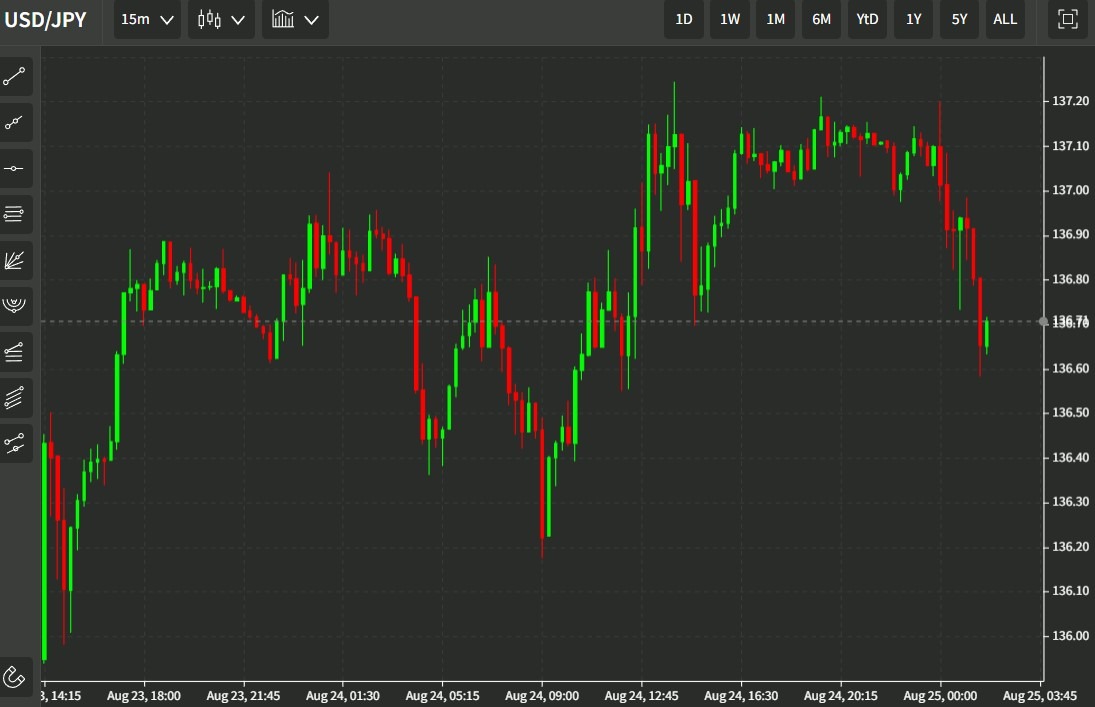The width and height of the screenshot is (1095, 707).
Task: Toggle the magnet snap tool
Action: (x=15, y=676)
